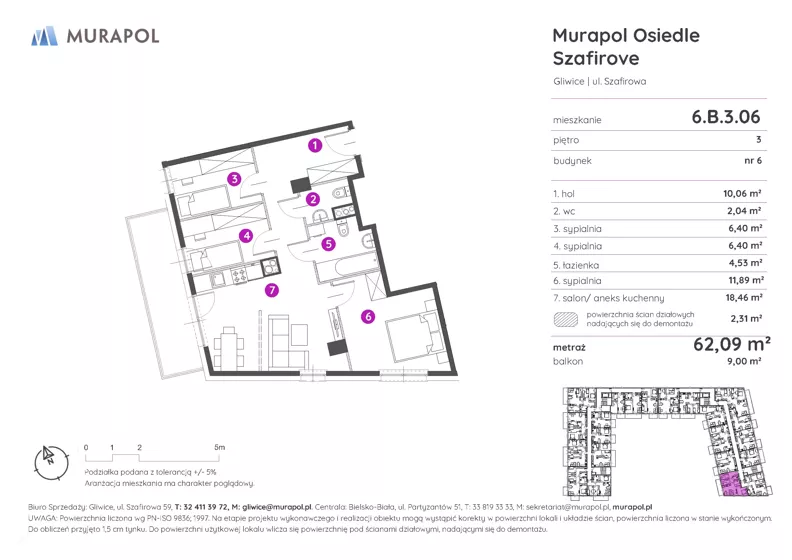Click the 'balkon' label
792x560 pixels.
(568, 362)
